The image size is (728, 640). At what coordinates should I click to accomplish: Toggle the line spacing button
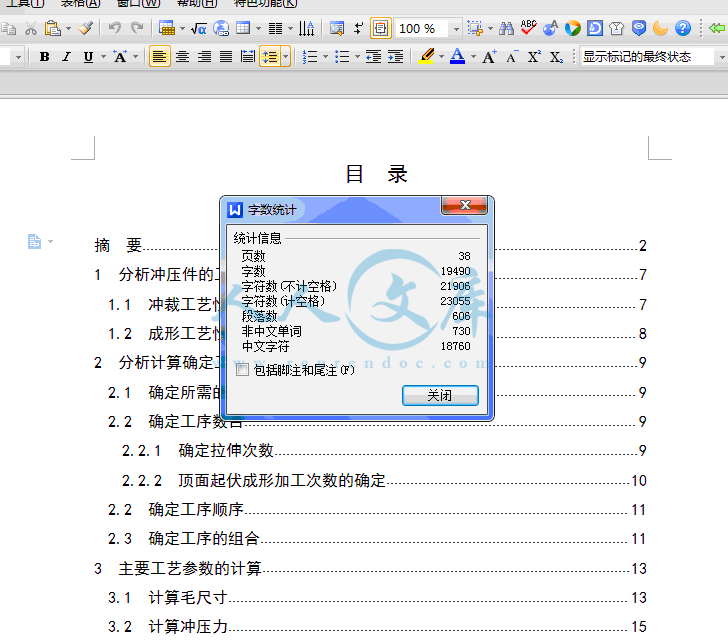270,57
